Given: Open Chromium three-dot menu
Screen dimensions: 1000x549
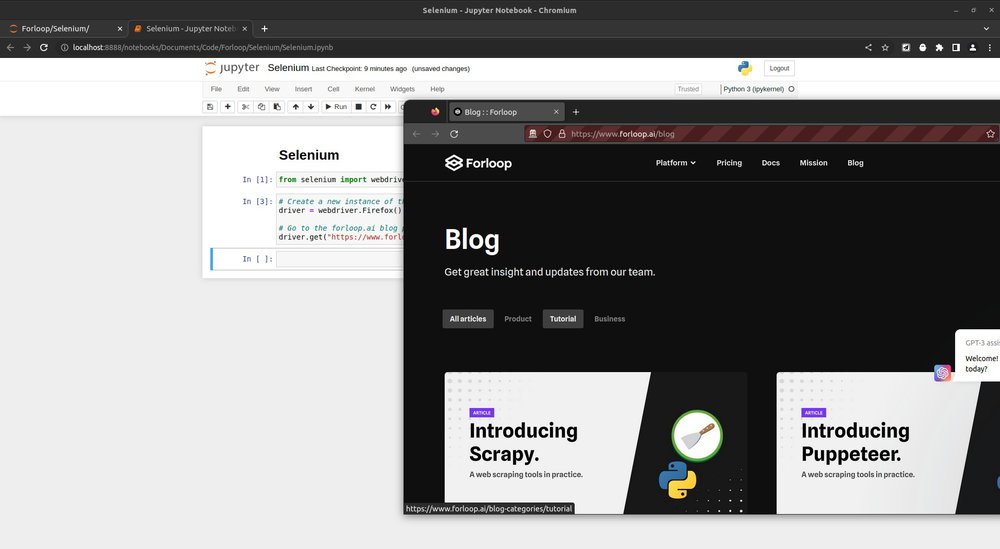Looking at the screenshot, I should tap(990, 47).
